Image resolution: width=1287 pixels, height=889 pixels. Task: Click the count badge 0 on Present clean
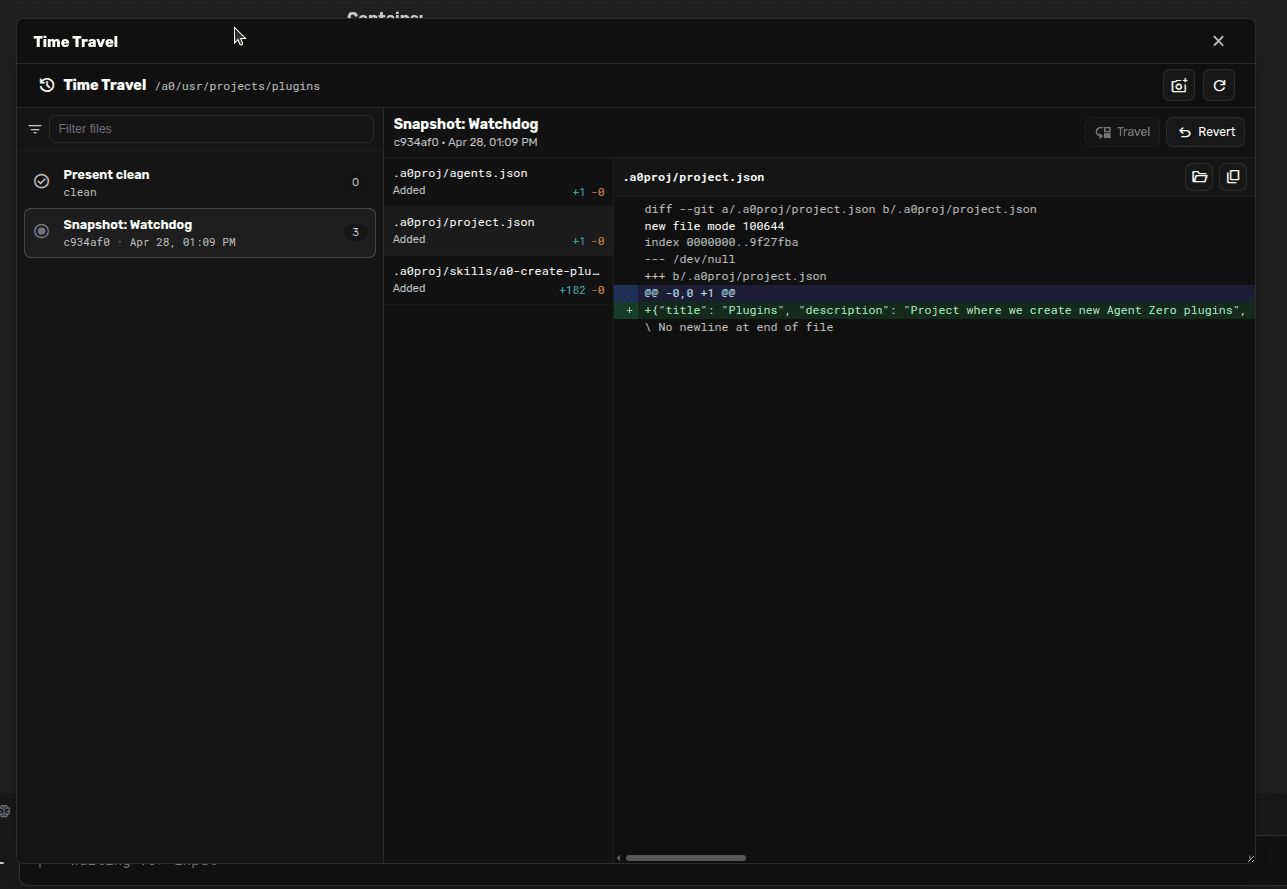click(x=355, y=182)
